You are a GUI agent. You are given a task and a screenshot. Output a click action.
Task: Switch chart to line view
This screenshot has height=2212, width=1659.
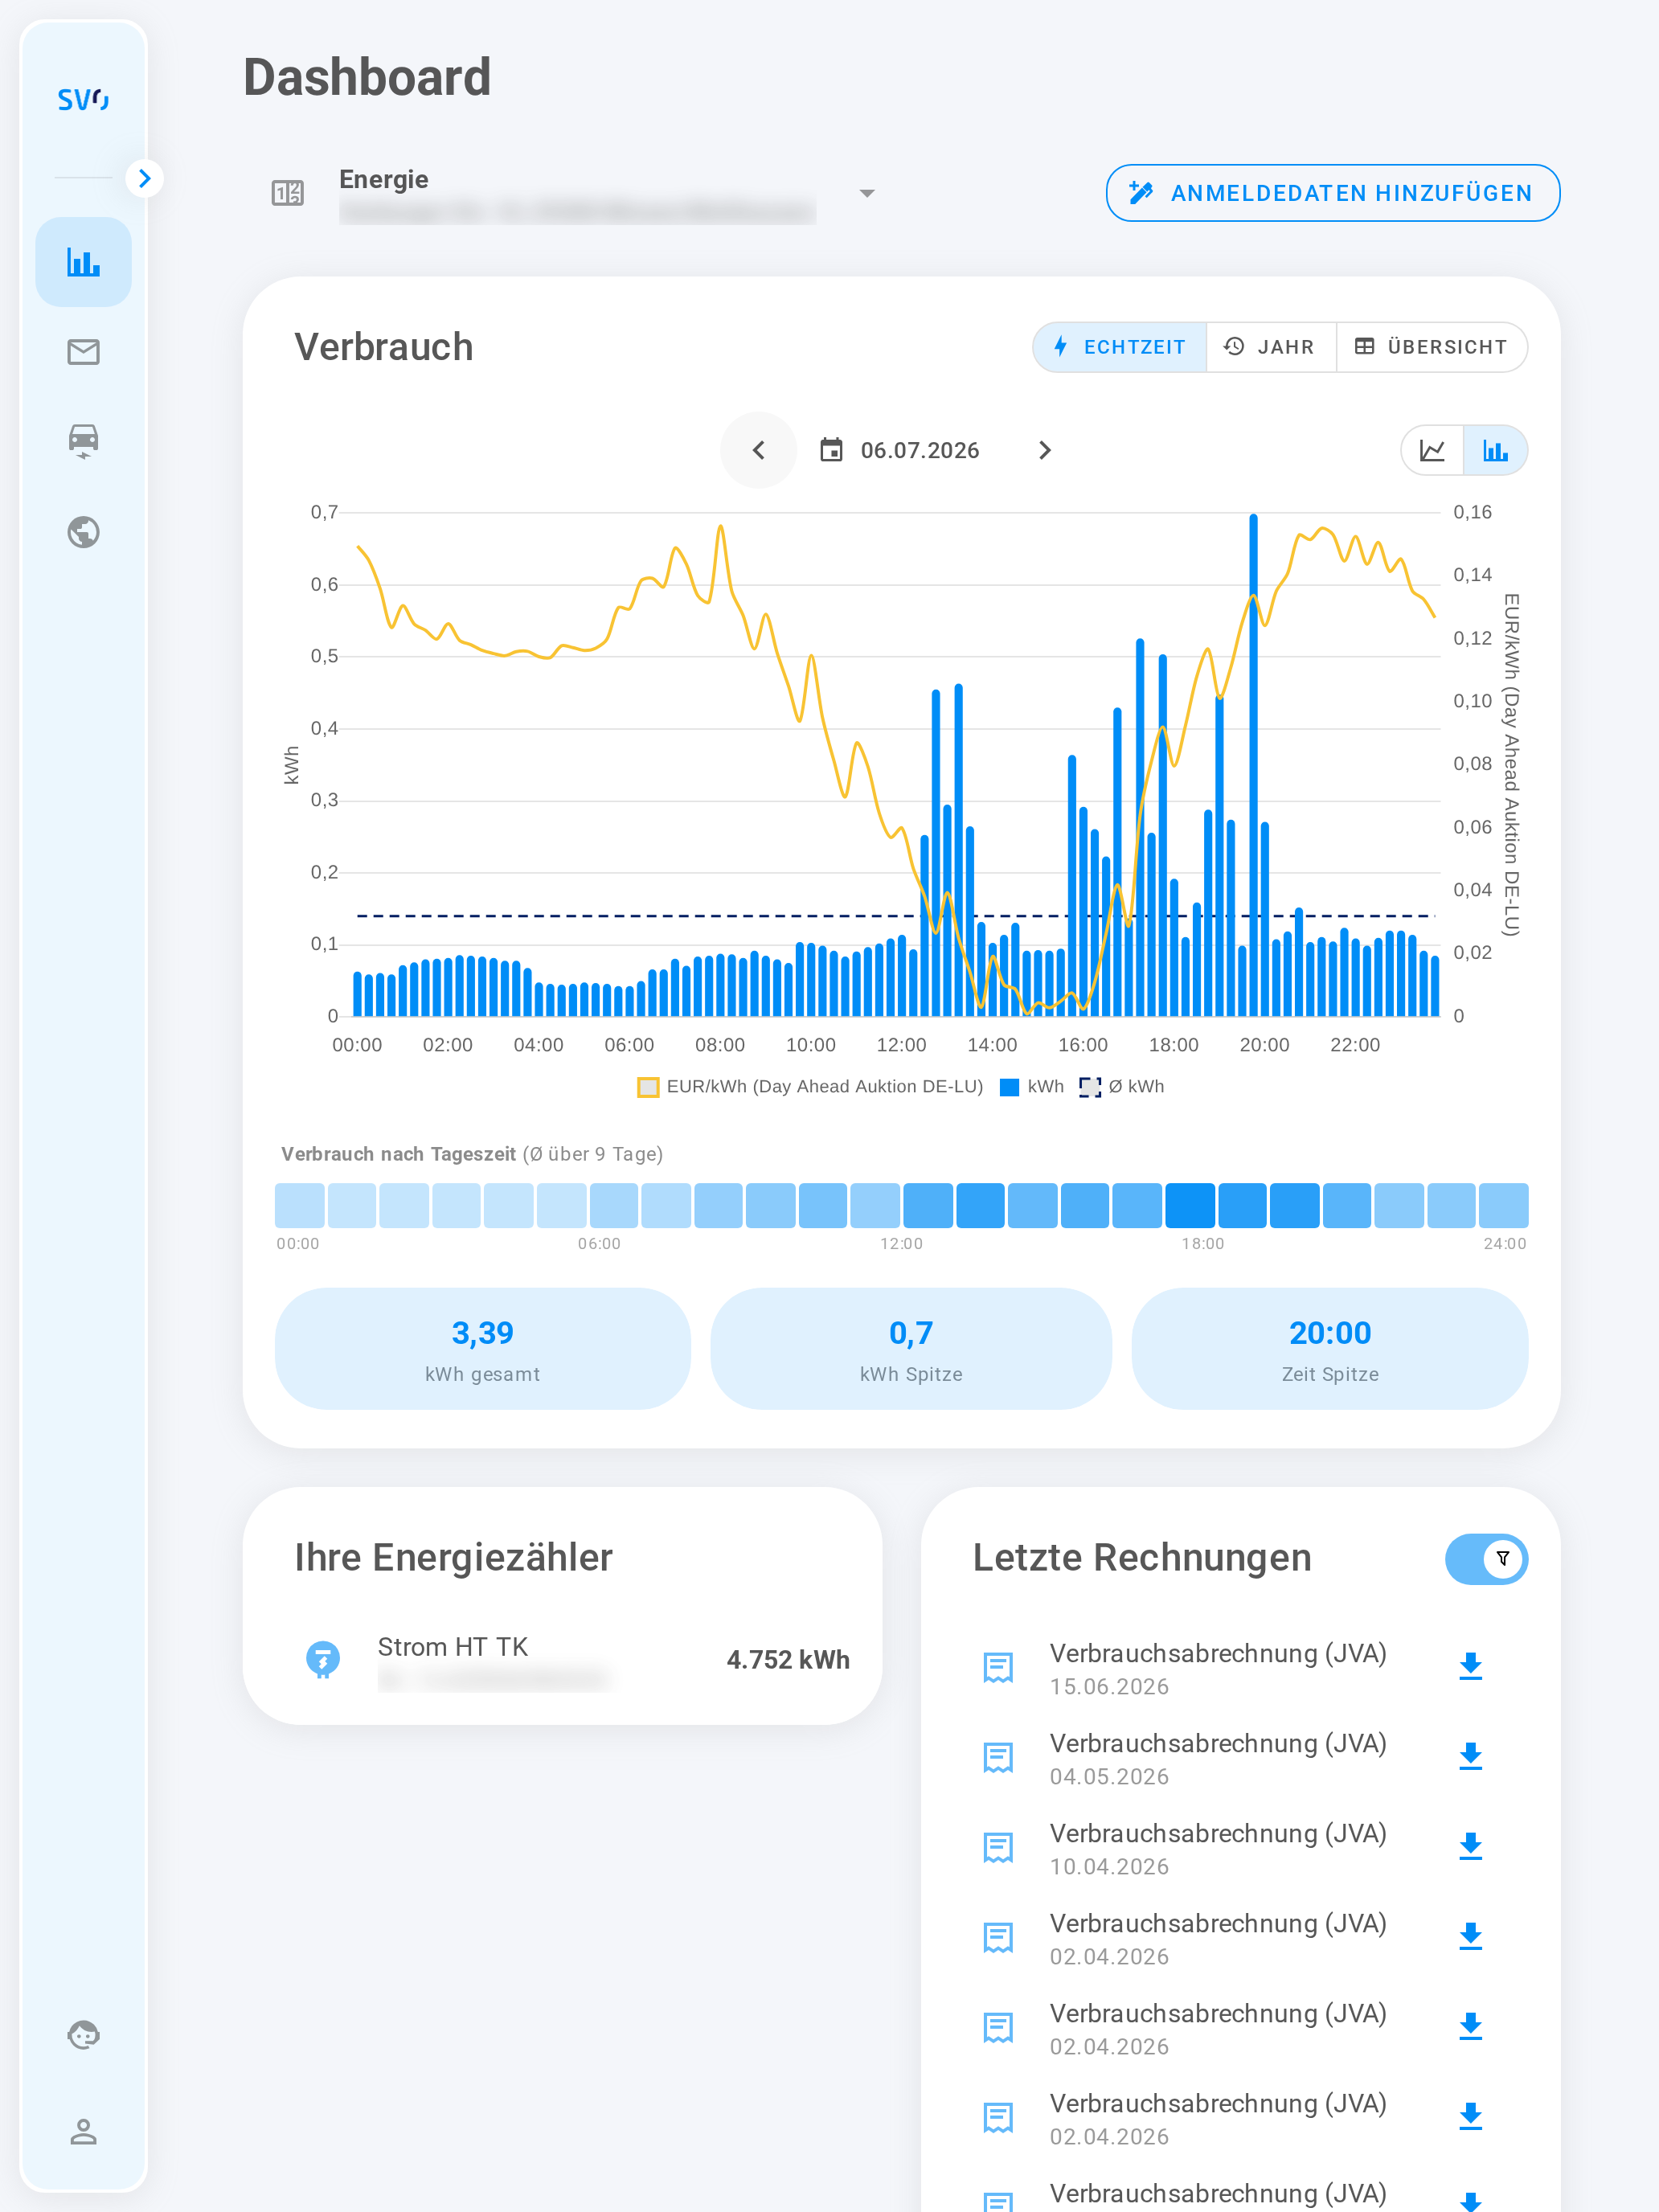click(1432, 450)
